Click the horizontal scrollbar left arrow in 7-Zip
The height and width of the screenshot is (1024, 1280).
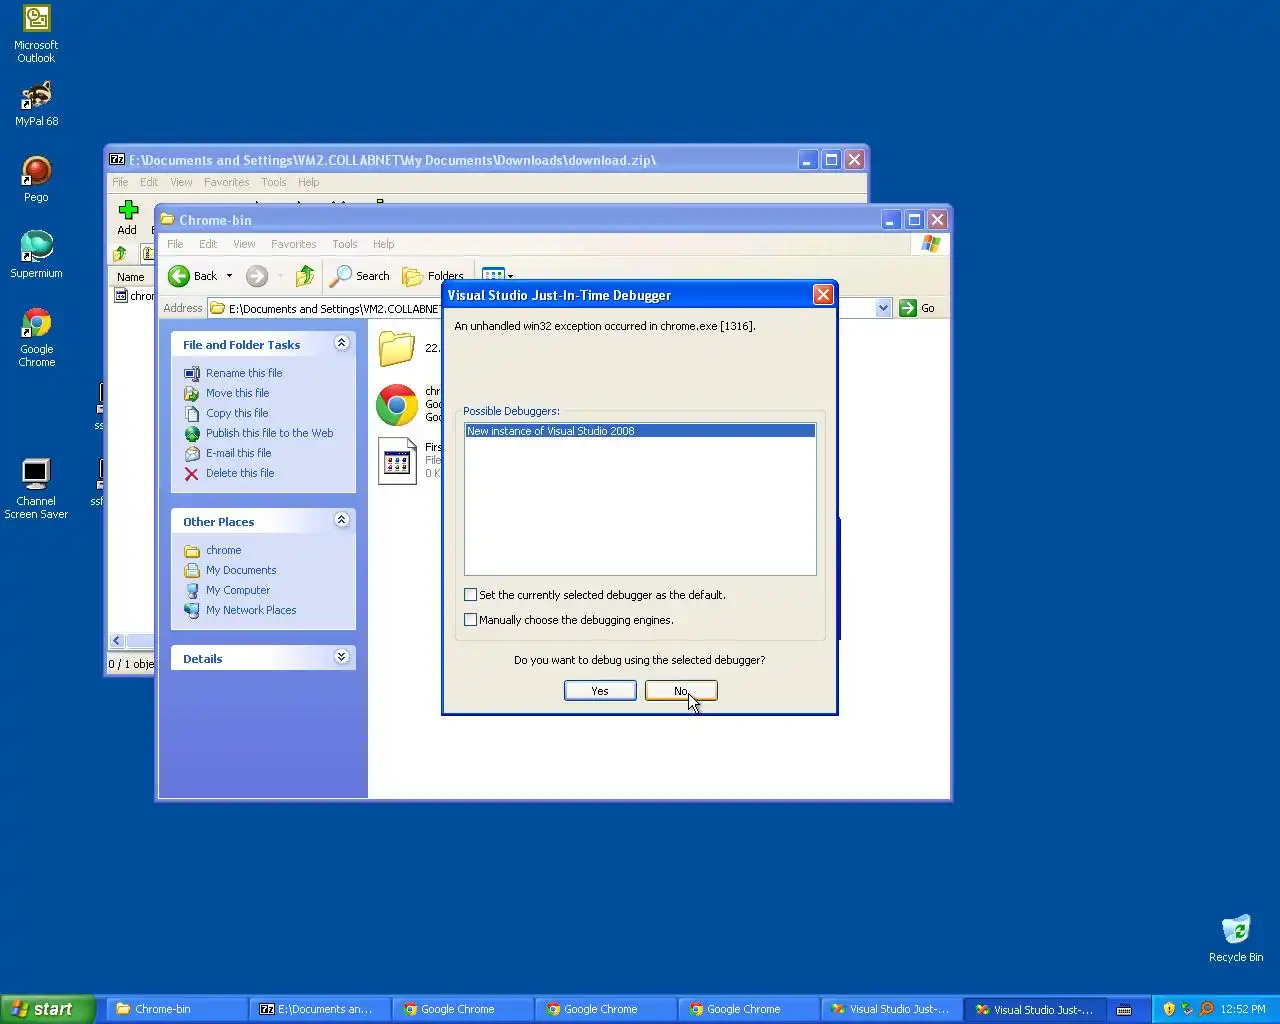(x=117, y=640)
